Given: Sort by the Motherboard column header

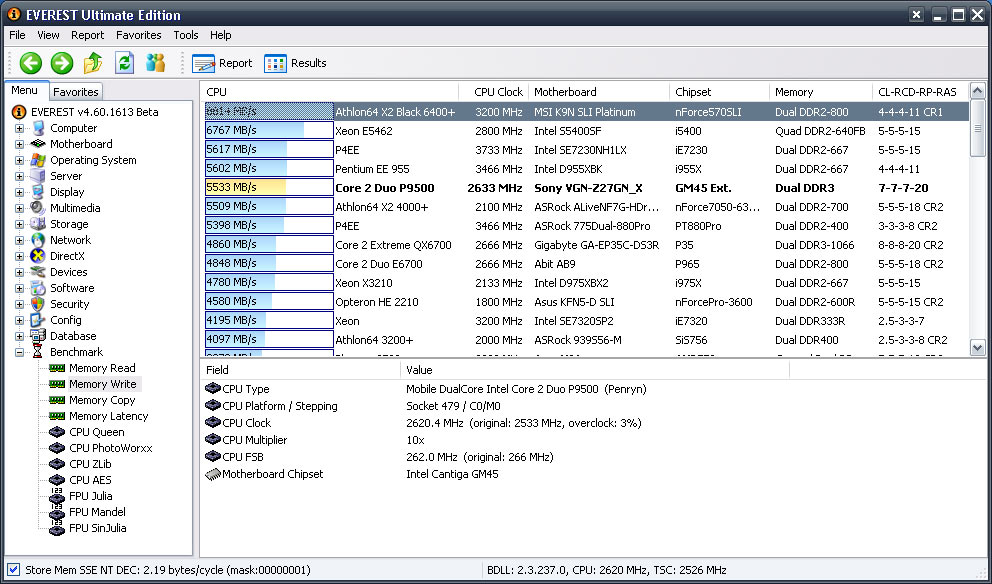Looking at the screenshot, I should [598, 92].
